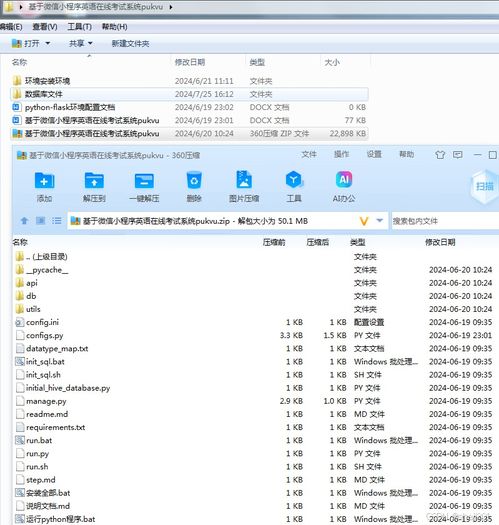The height and width of the screenshot is (525, 499).
Task: Click the 新建文件夹 new folder button
Action: click(130, 44)
